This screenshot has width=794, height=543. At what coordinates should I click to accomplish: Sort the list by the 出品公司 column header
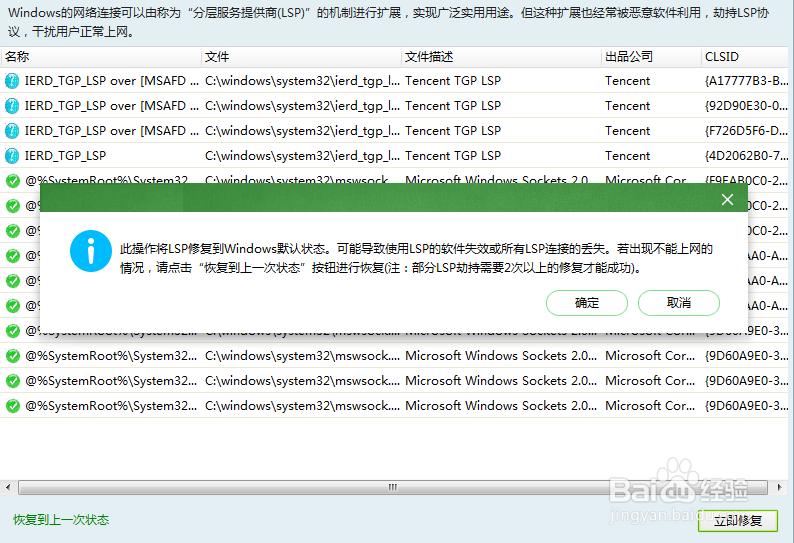point(651,57)
